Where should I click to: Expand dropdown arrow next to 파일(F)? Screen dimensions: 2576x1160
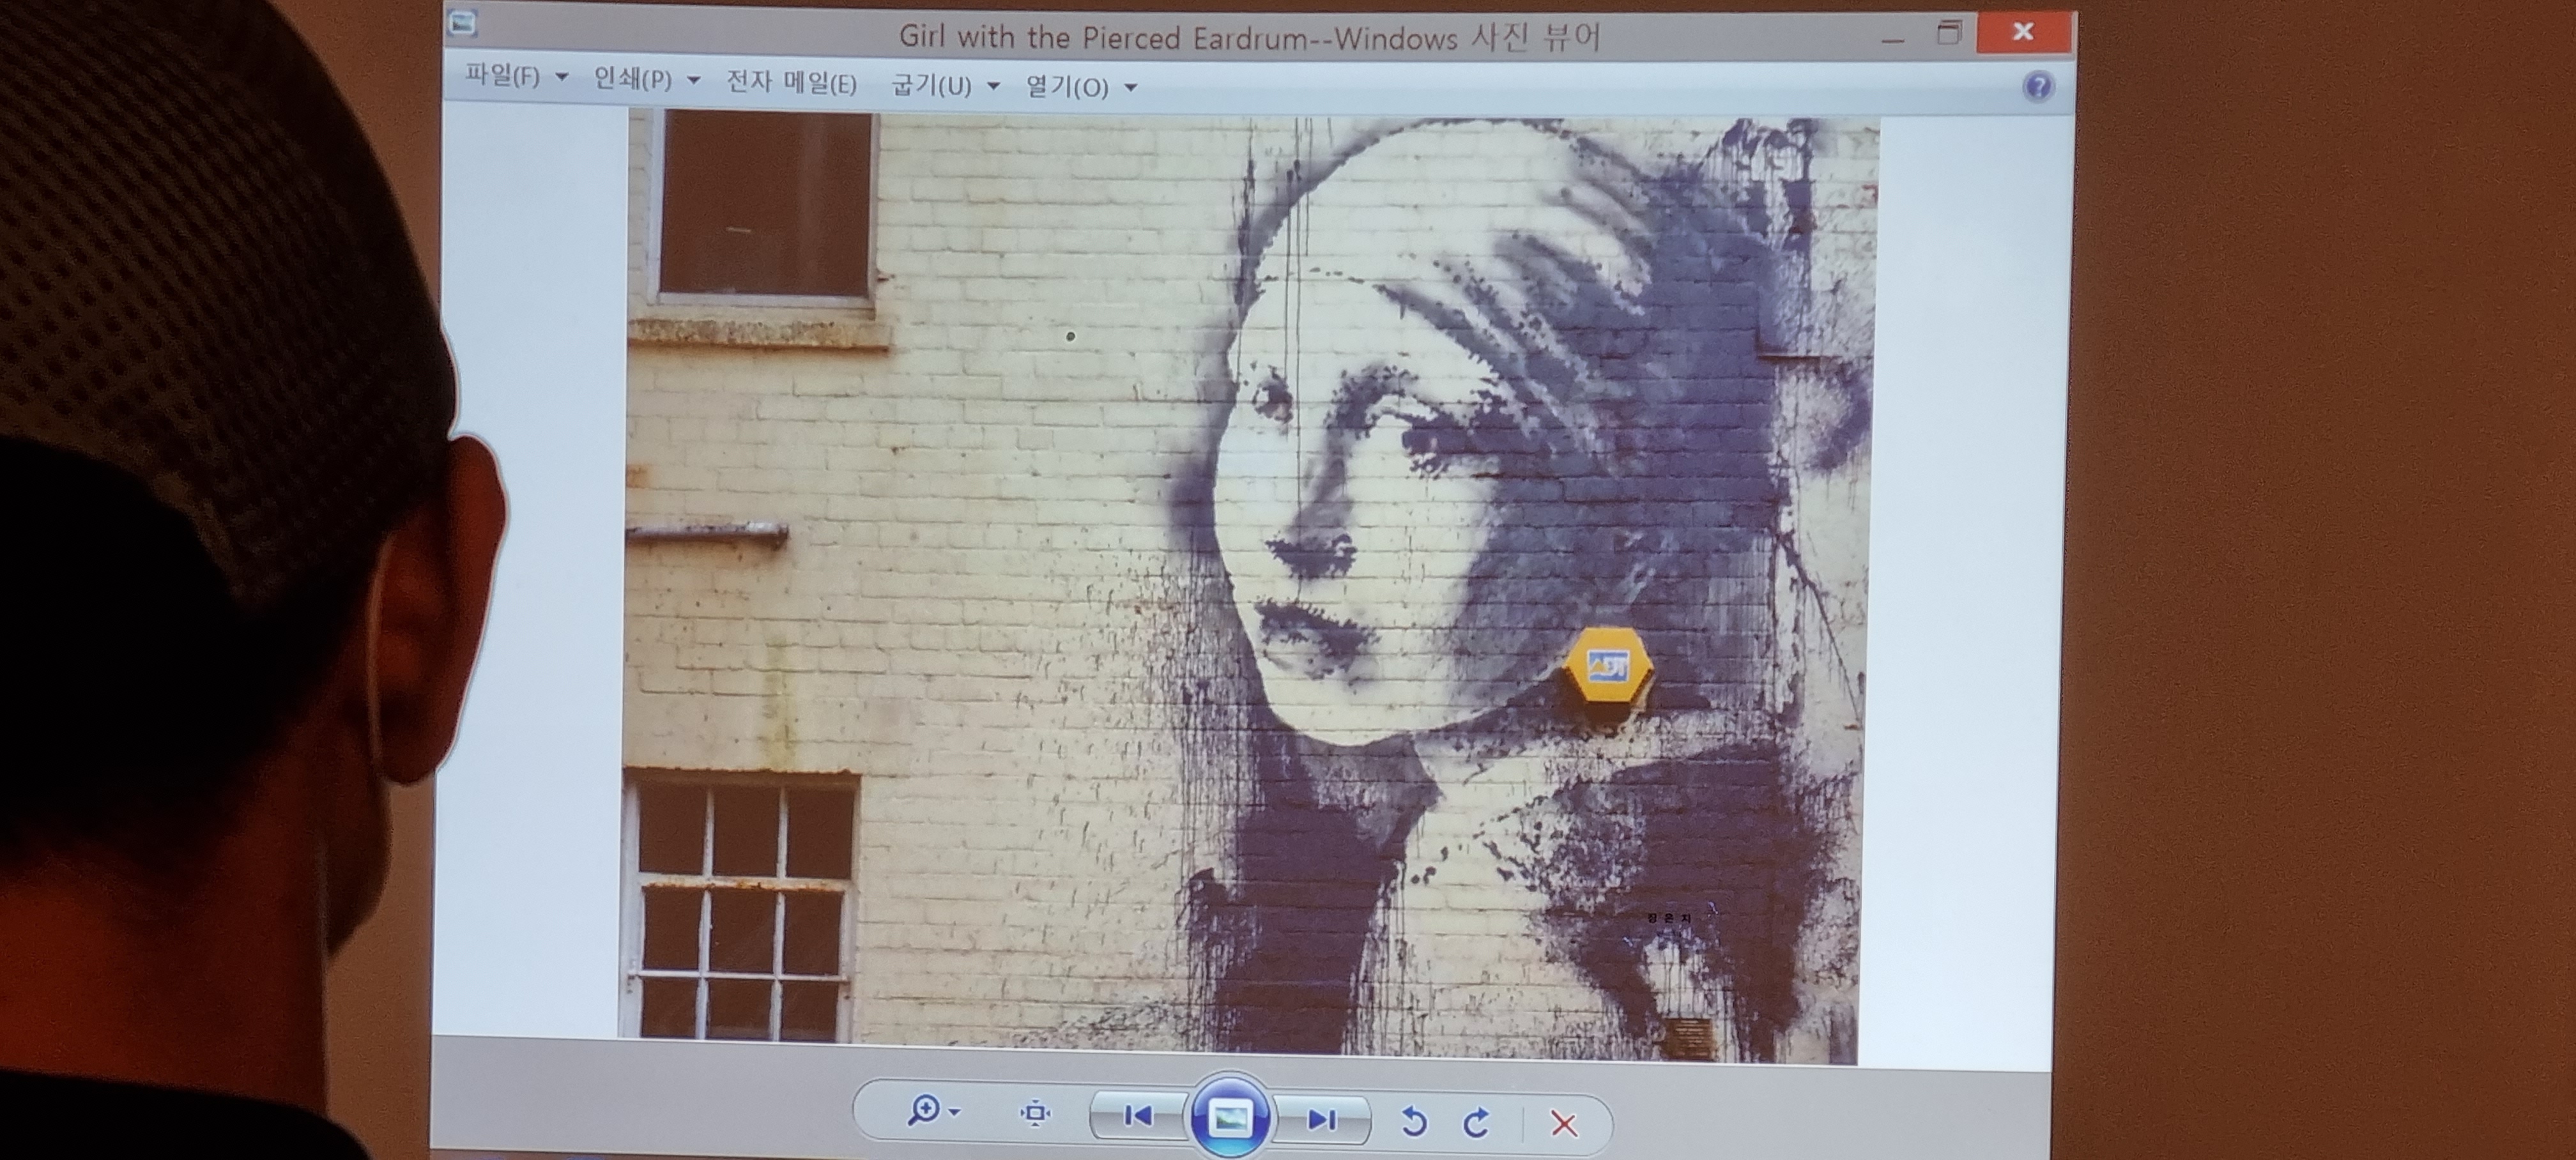pos(562,77)
